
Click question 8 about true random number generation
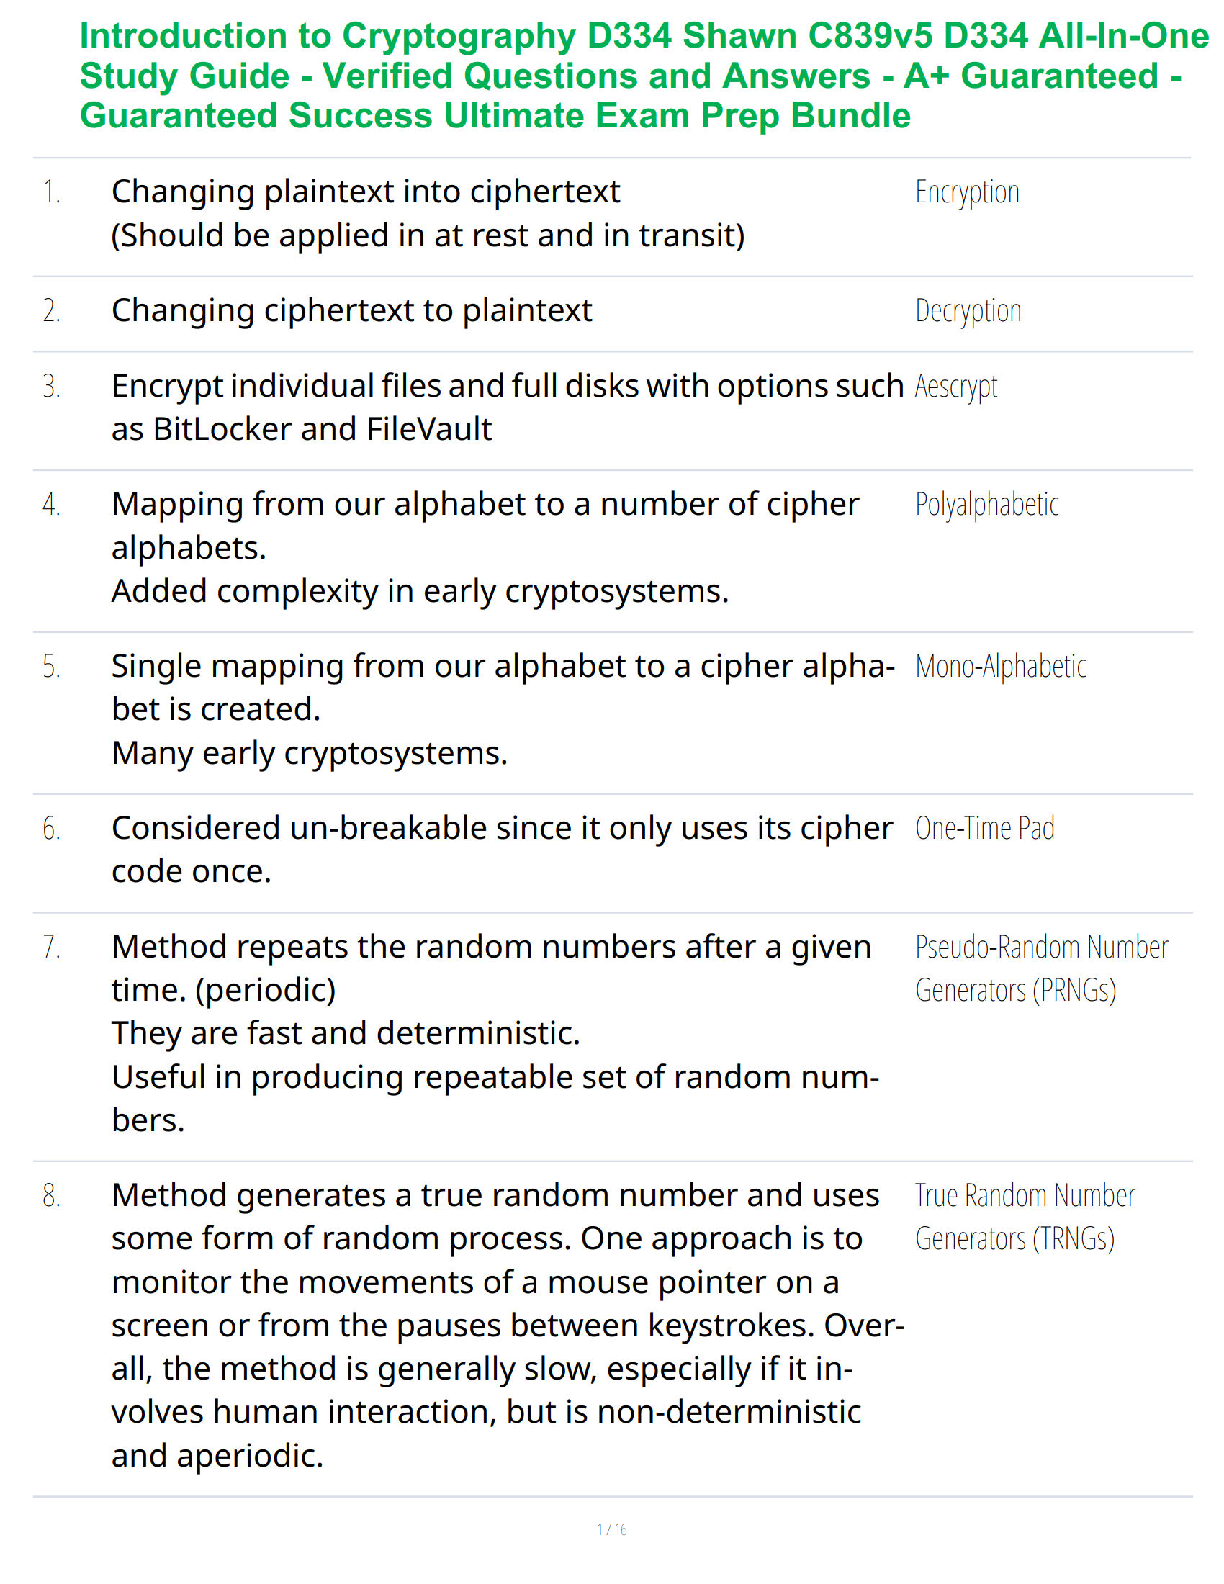point(507,1325)
